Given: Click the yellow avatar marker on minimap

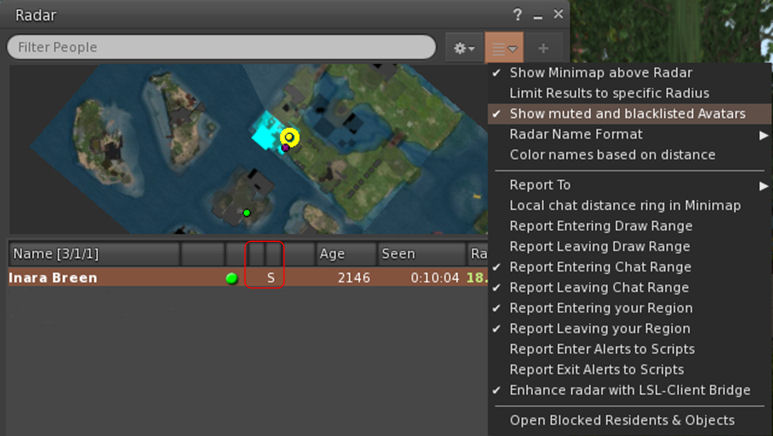Looking at the screenshot, I should [x=289, y=137].
